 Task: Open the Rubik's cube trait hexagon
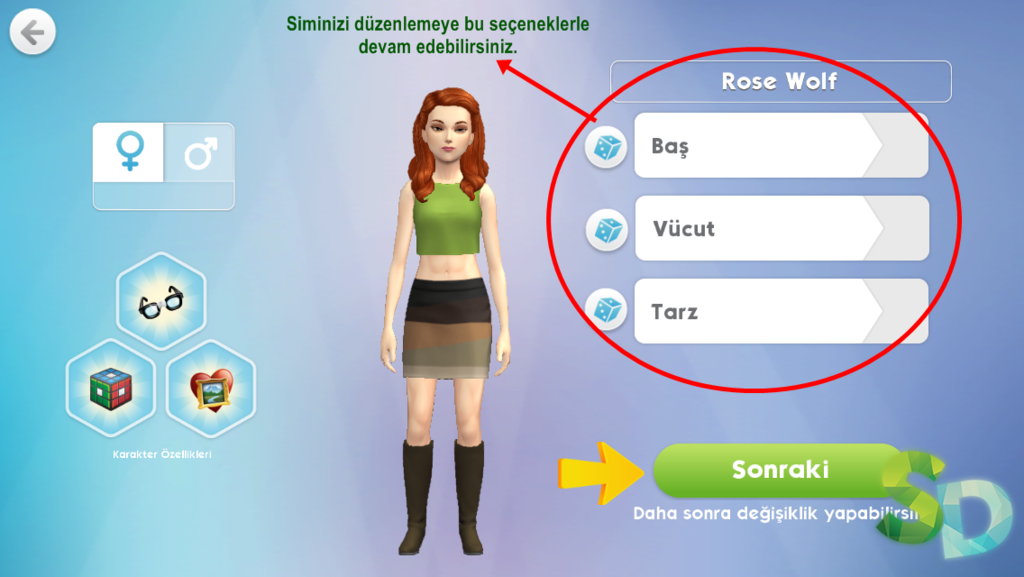(x=111, y=388)
